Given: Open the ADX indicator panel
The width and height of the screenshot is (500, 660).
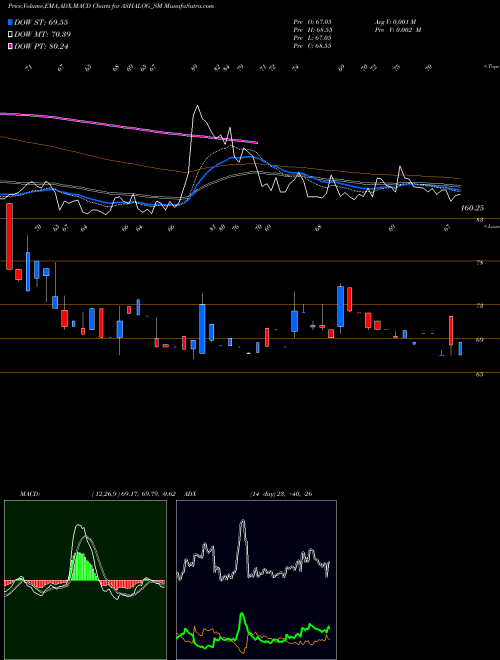Looking at the screenshot, I should 256,580.
